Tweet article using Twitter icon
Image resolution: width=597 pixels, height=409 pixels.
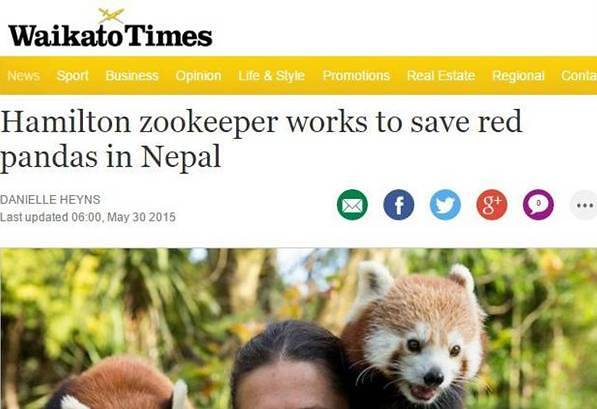point(445,204)
